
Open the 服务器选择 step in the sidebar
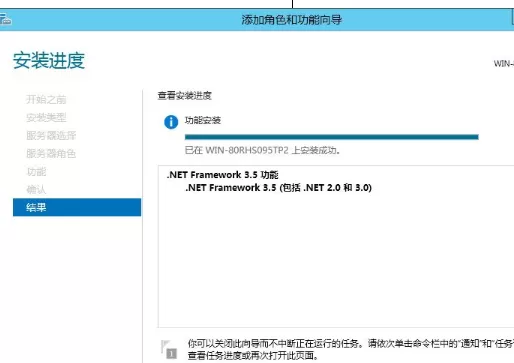point(51,135)
